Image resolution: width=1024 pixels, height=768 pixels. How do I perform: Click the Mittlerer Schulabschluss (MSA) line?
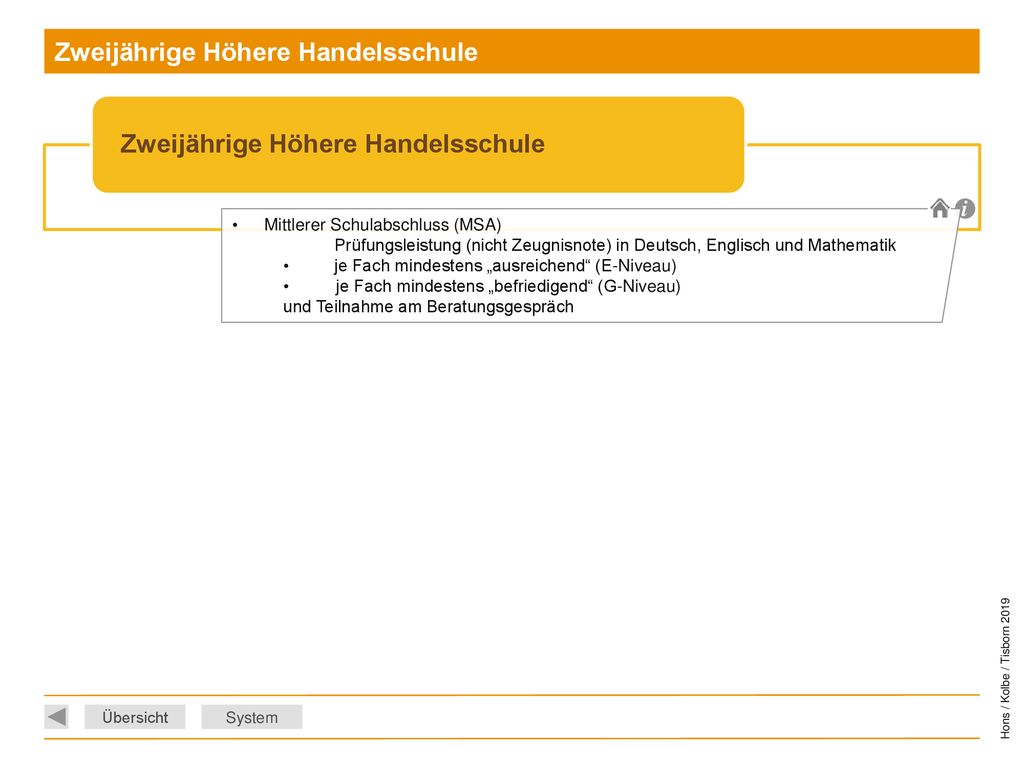pyautogui.click(x=382, y=225)
